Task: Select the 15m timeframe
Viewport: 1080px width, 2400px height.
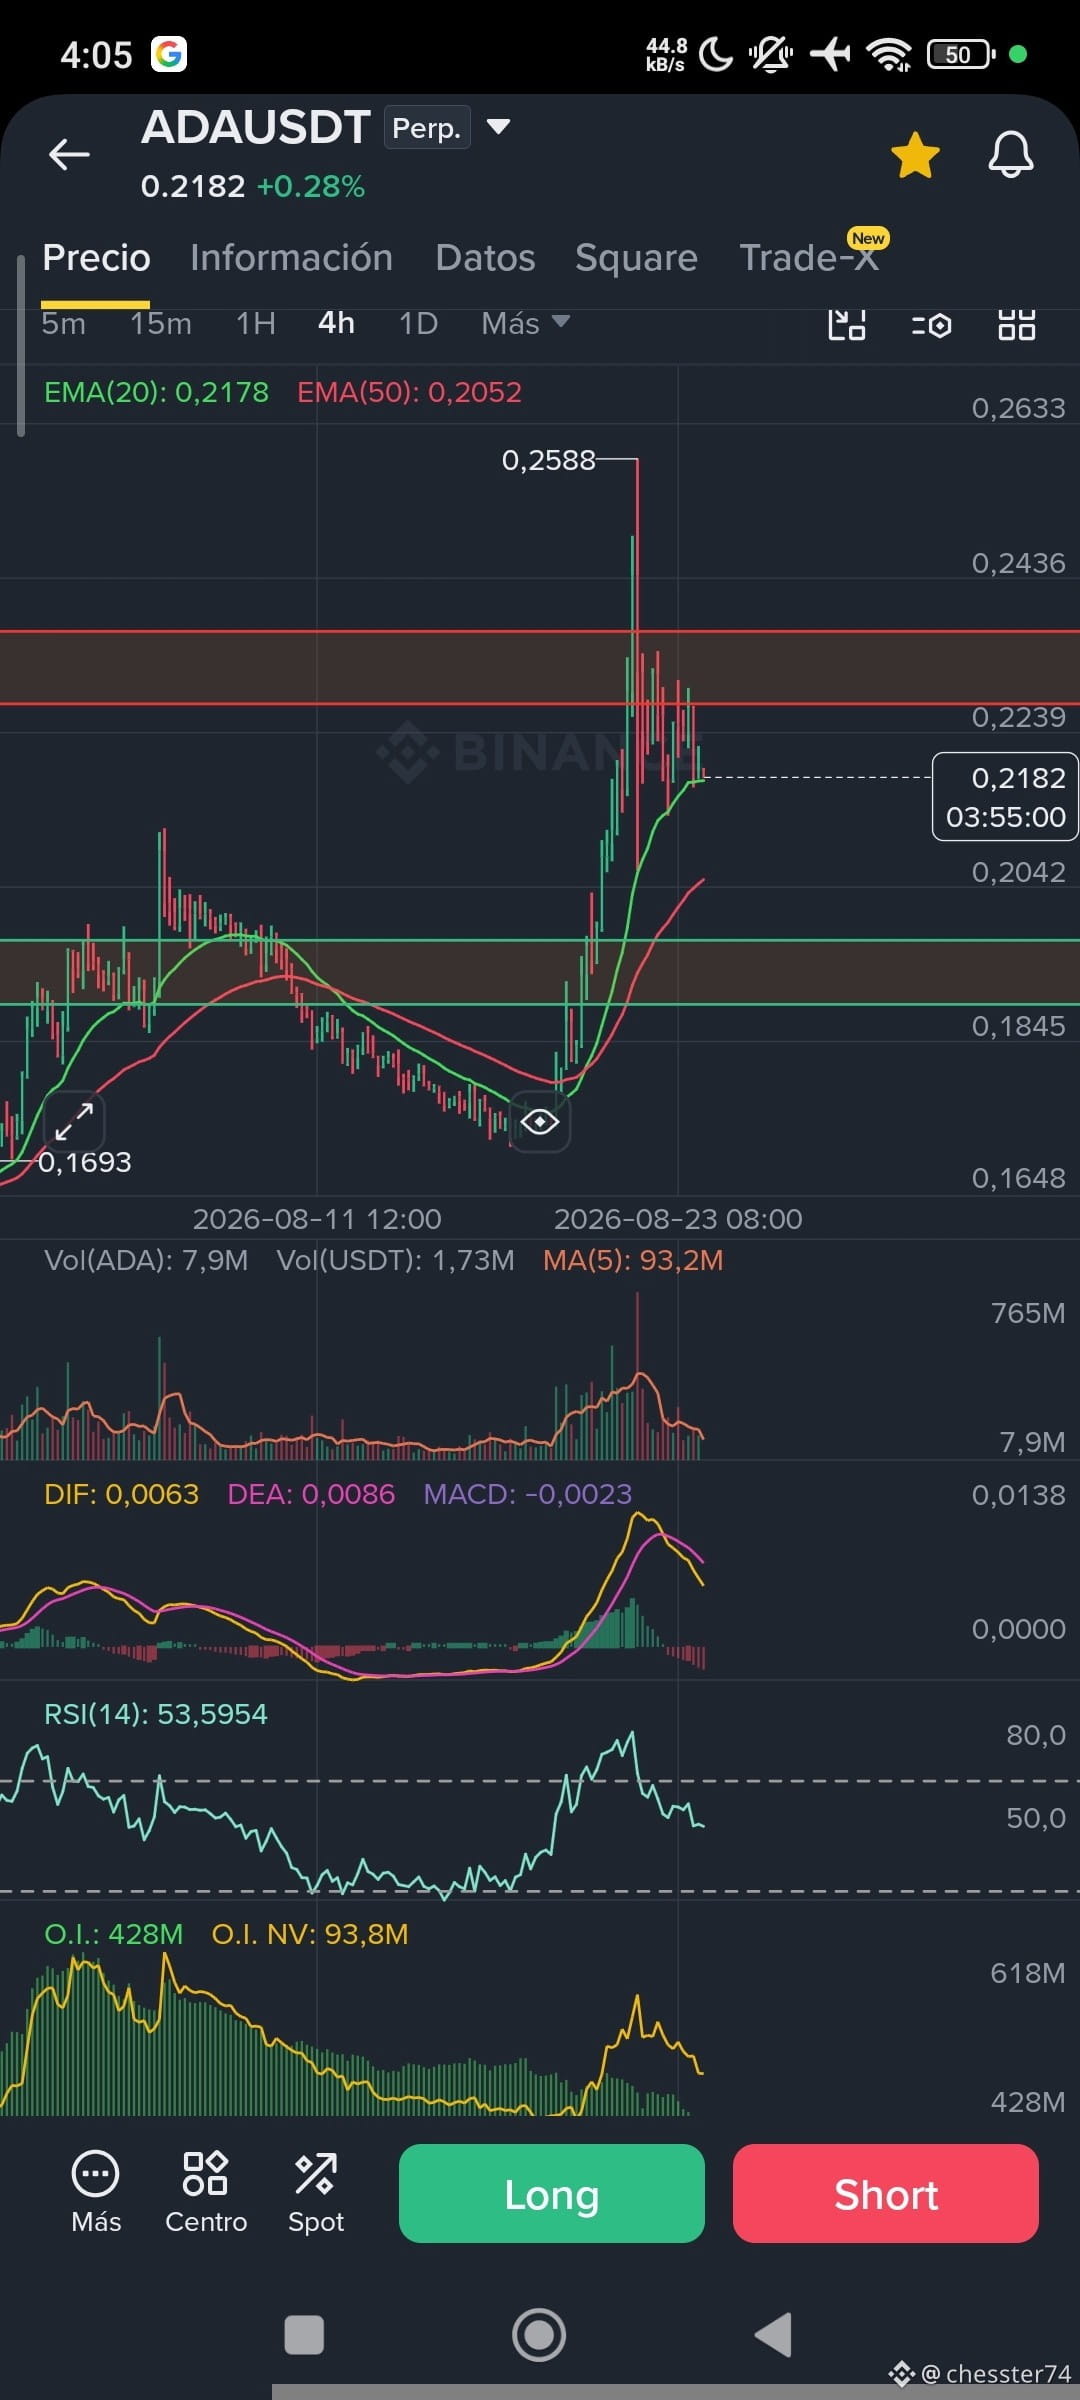Action: (160, 323)
